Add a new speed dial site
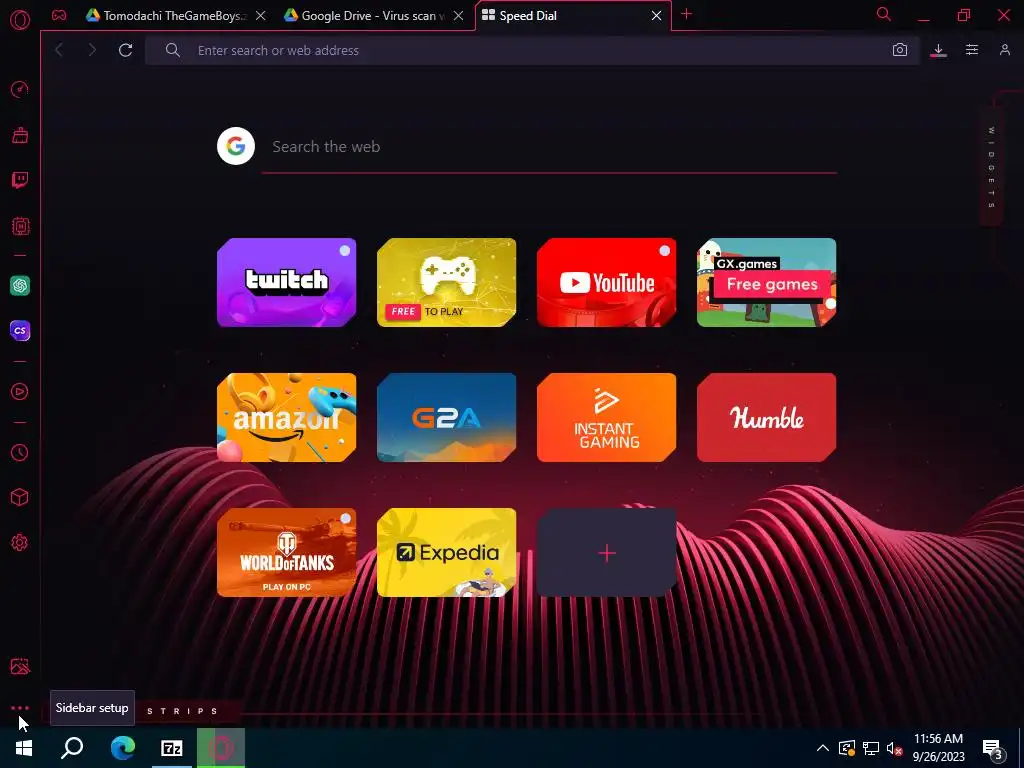 [607, 552]
